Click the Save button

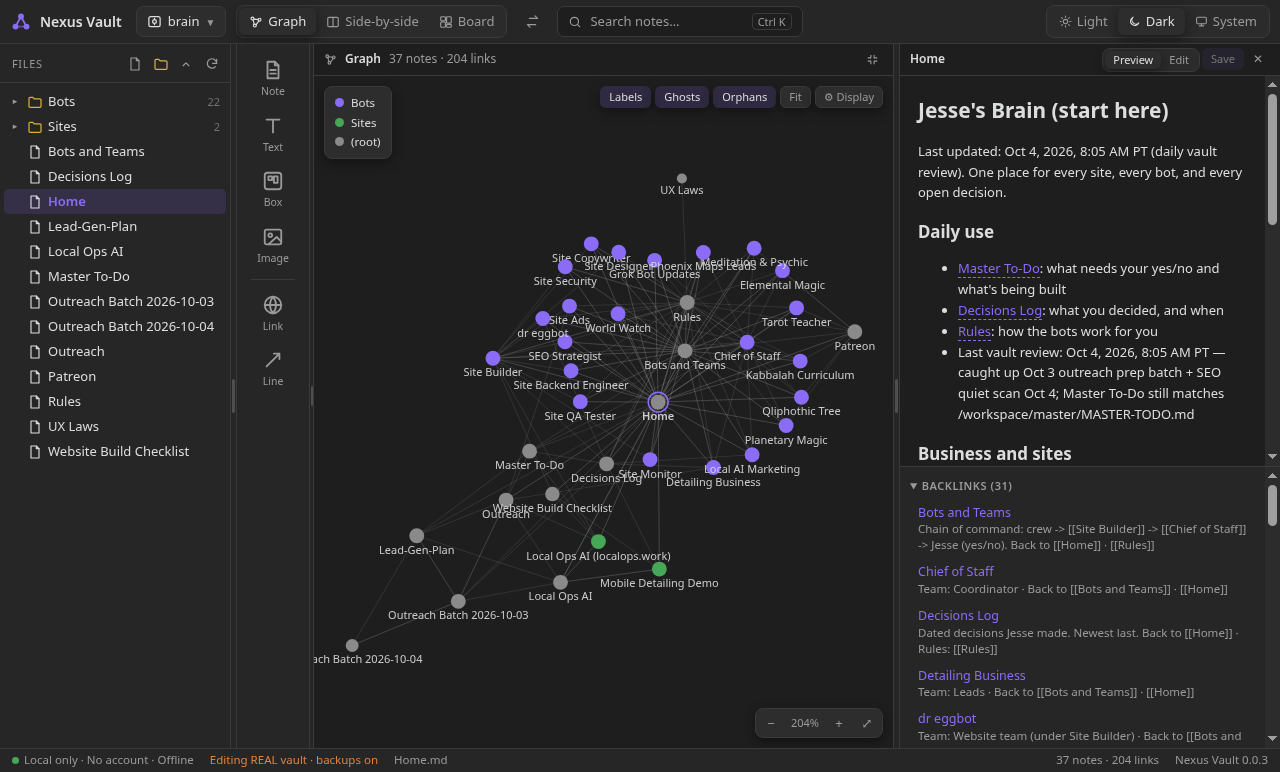pyautogui.click(x=1222, y=59)
